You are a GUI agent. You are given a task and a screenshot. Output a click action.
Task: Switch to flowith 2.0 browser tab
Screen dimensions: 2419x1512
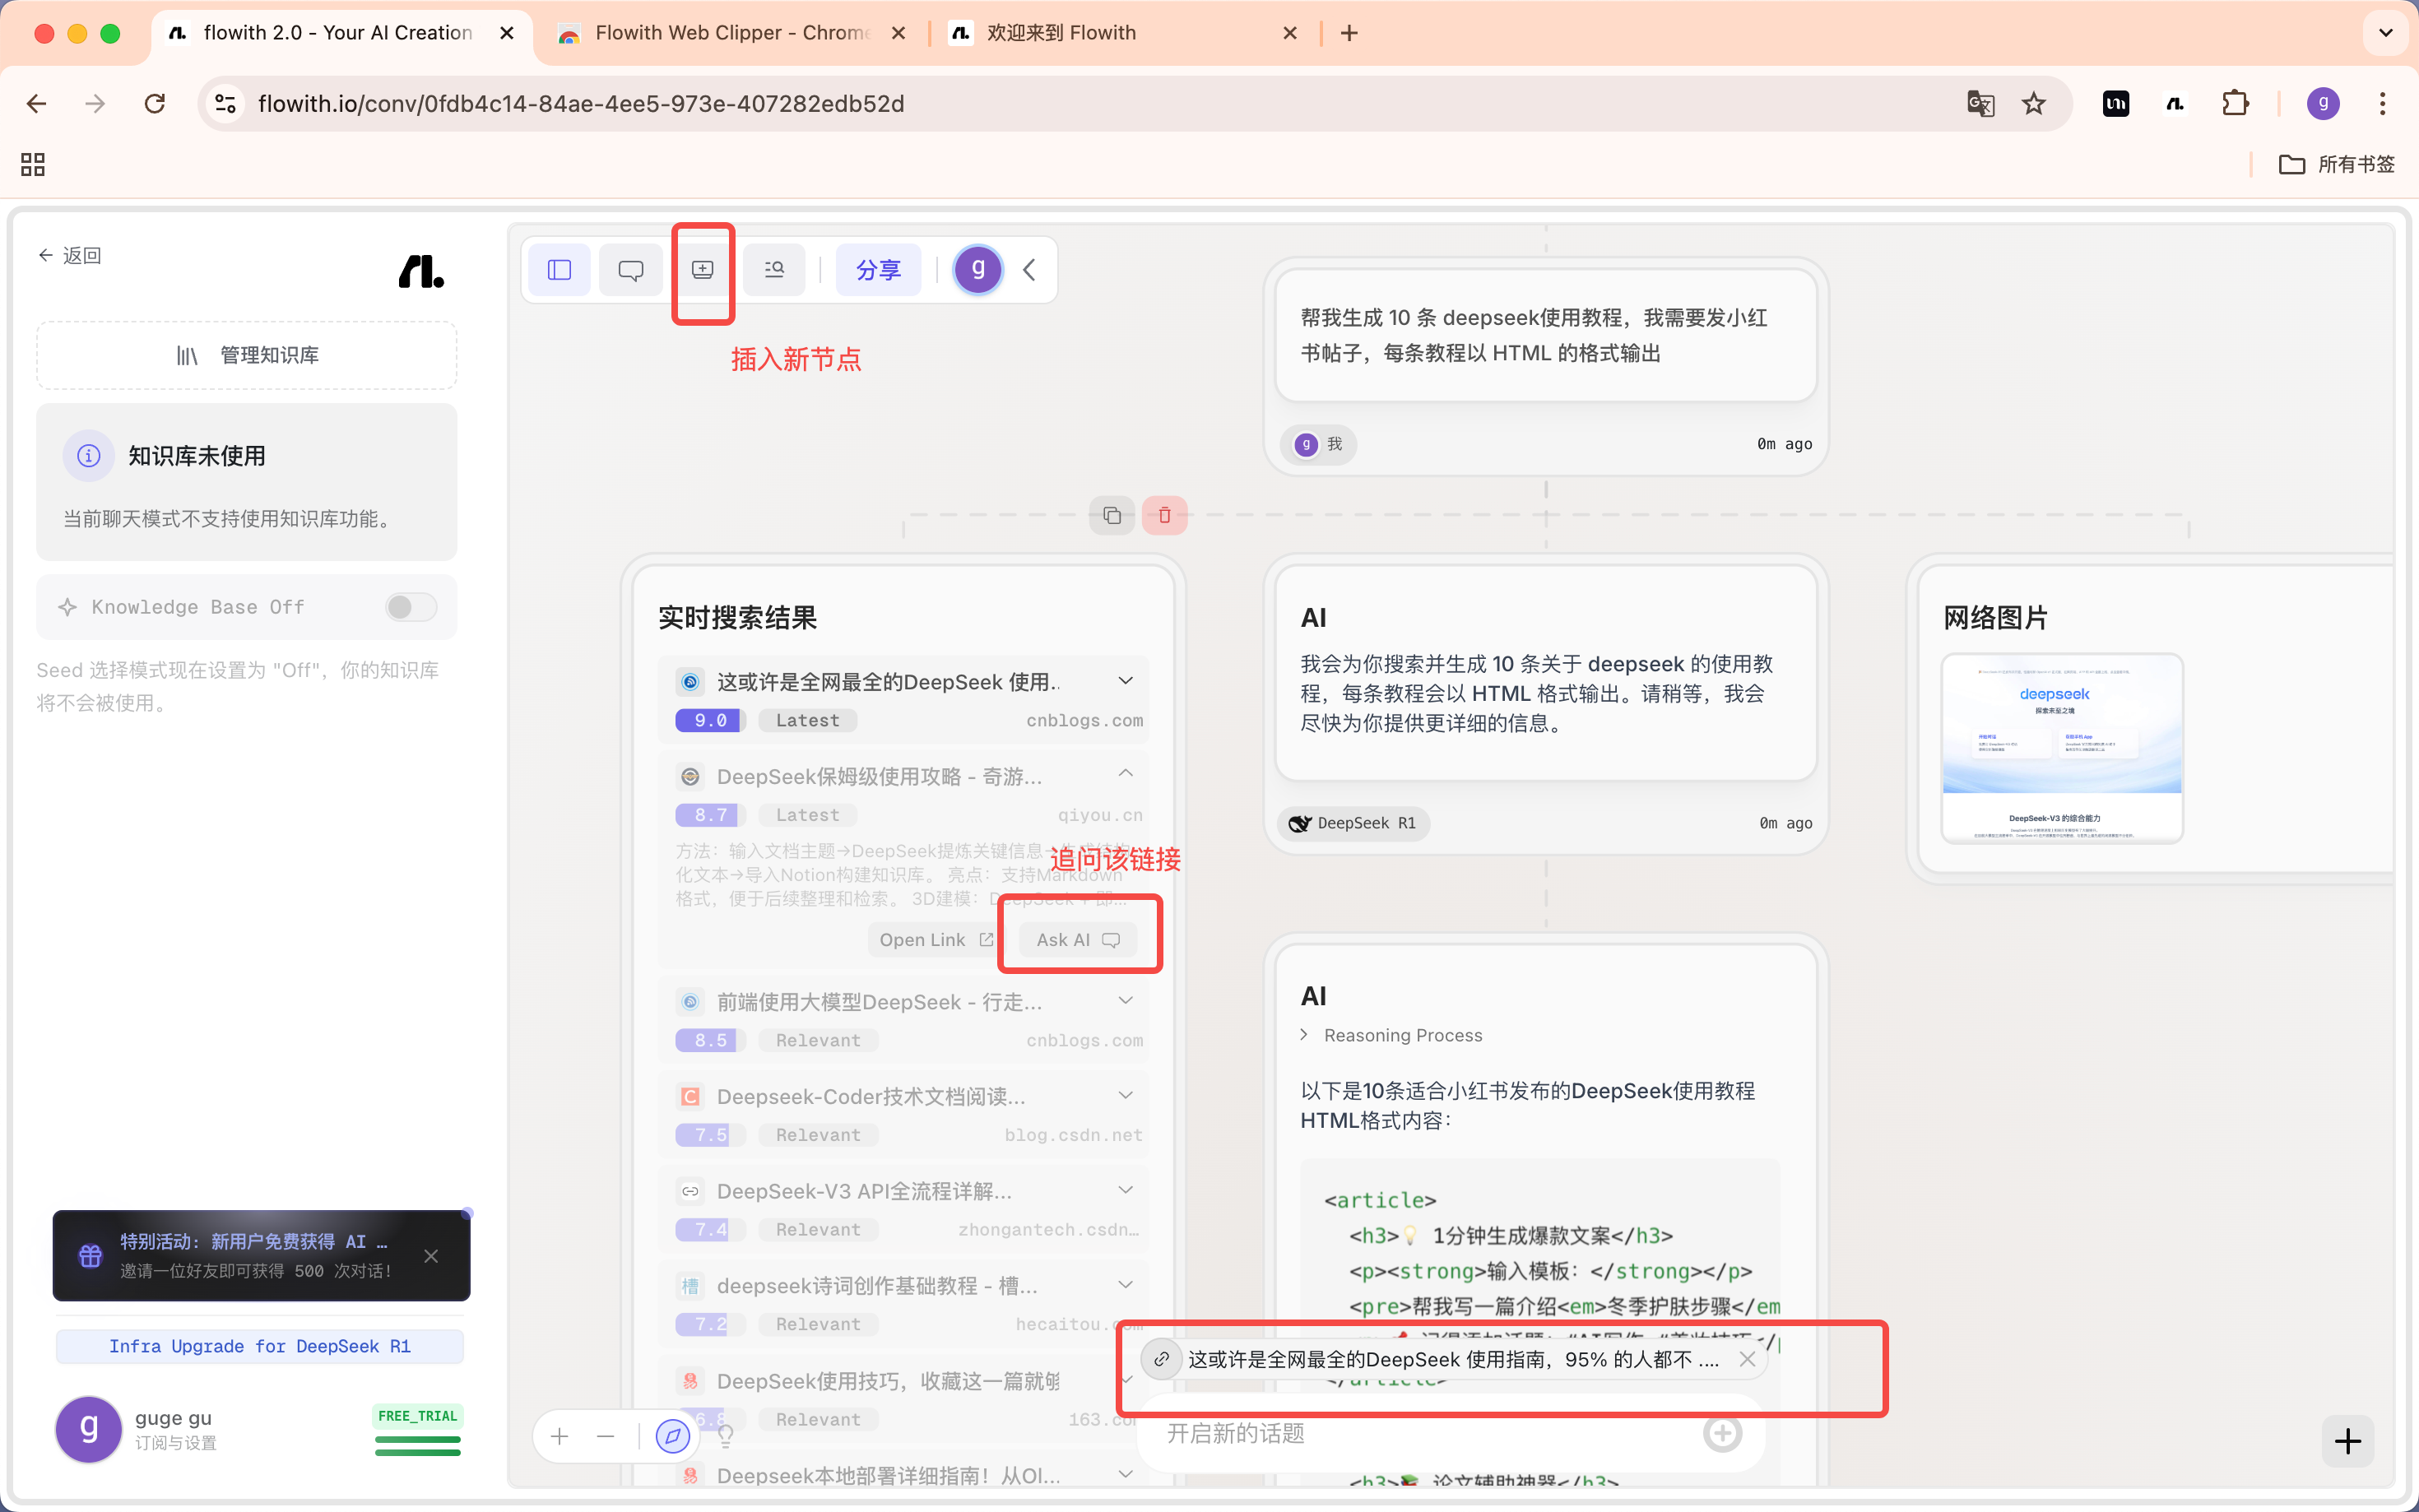(x=340, y=33)
